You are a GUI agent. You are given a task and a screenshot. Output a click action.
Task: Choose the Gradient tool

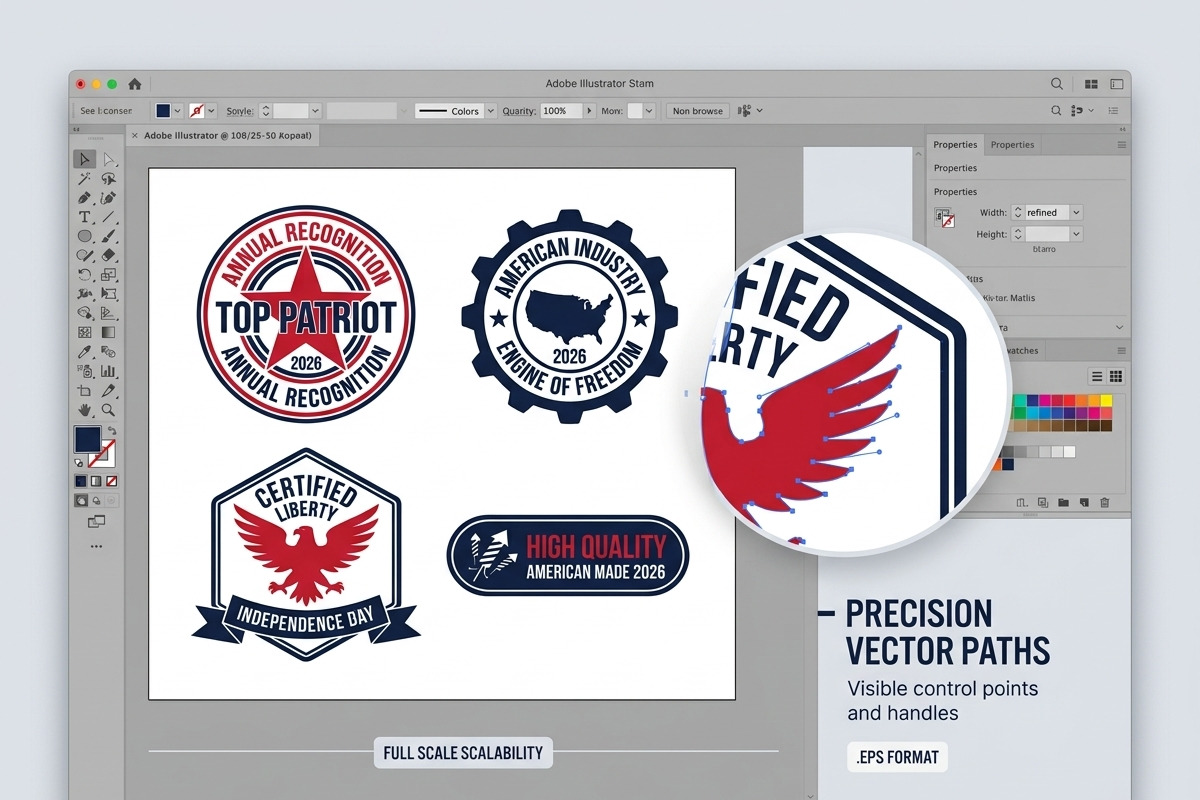[x=108, y=333]
